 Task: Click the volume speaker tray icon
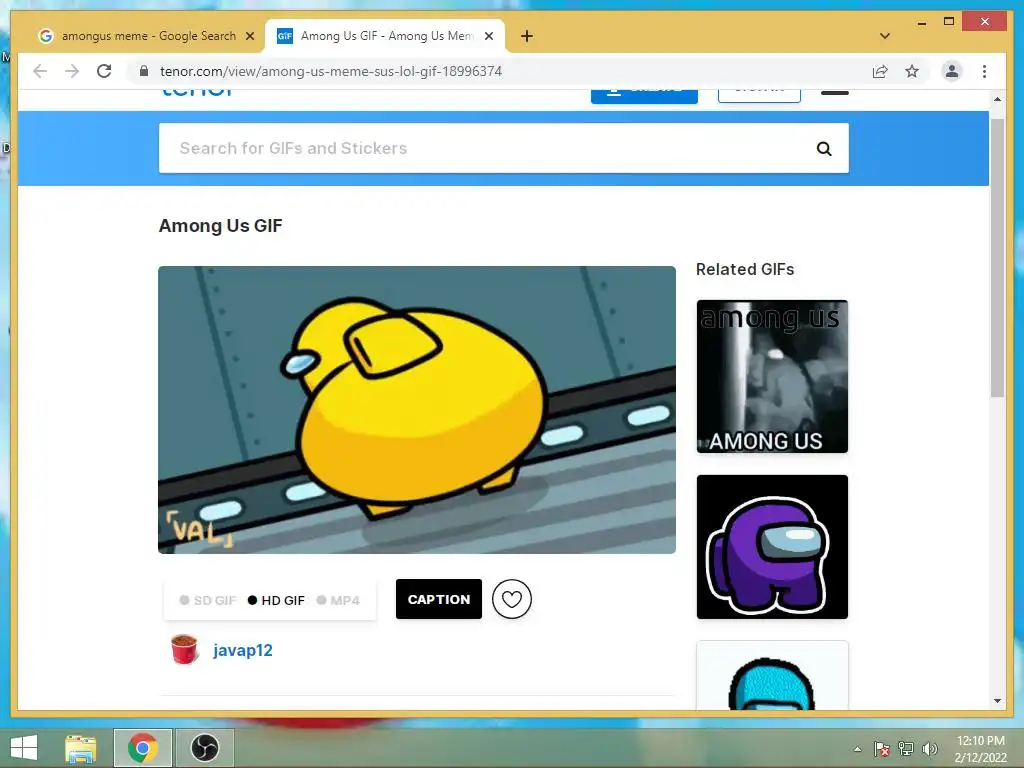click(x=929, y=749)
